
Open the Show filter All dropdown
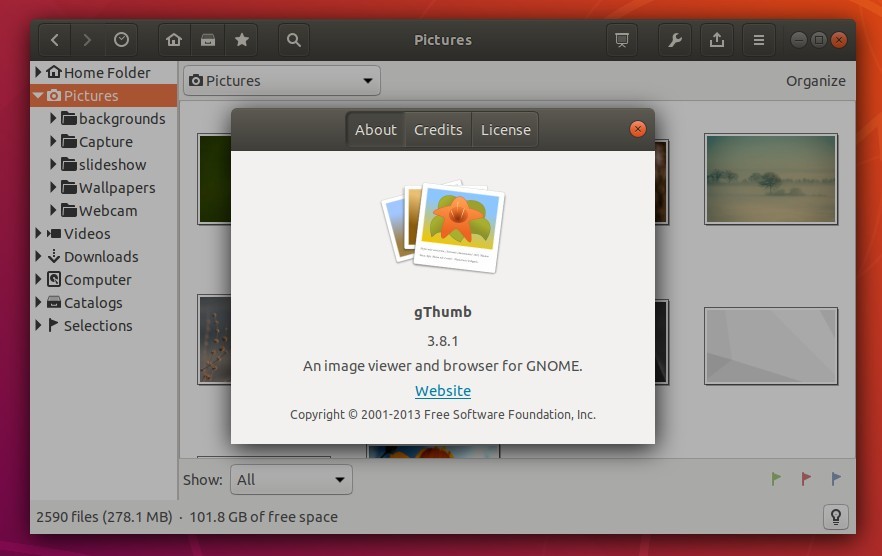click(291, 479)
